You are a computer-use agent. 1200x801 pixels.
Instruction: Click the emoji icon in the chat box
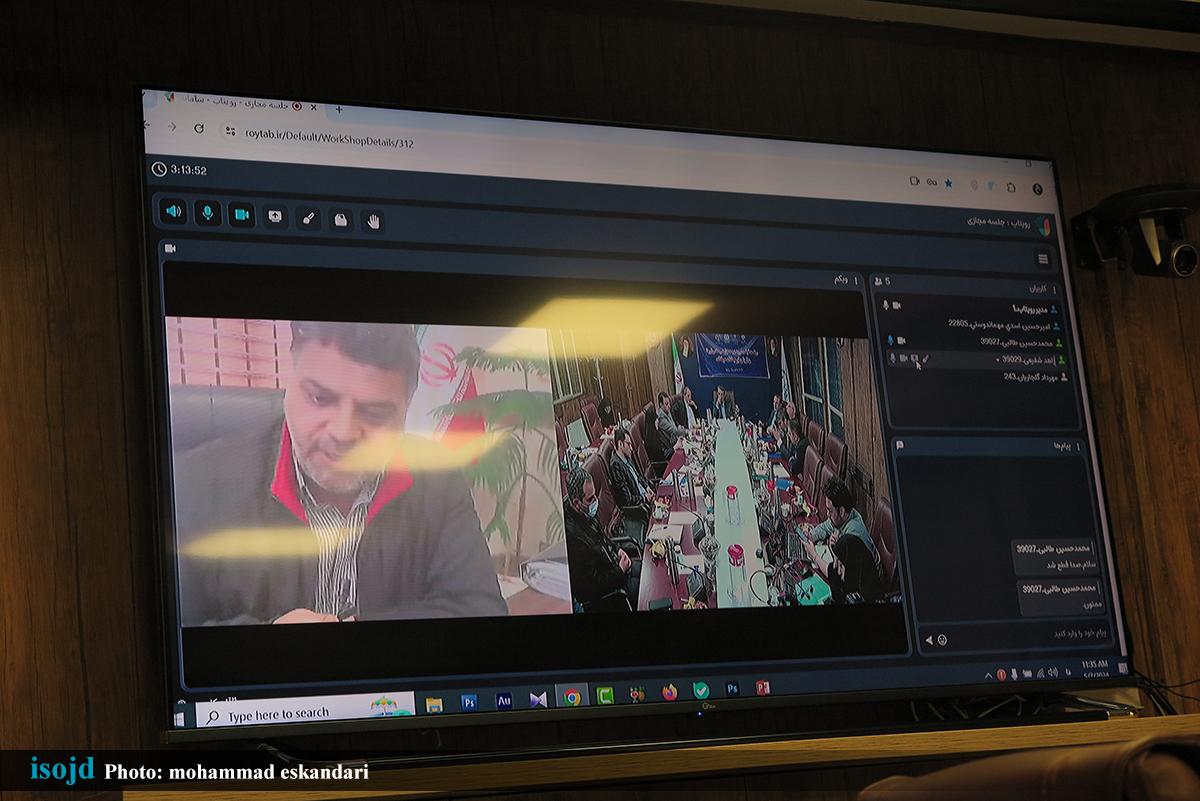(942, 640)
